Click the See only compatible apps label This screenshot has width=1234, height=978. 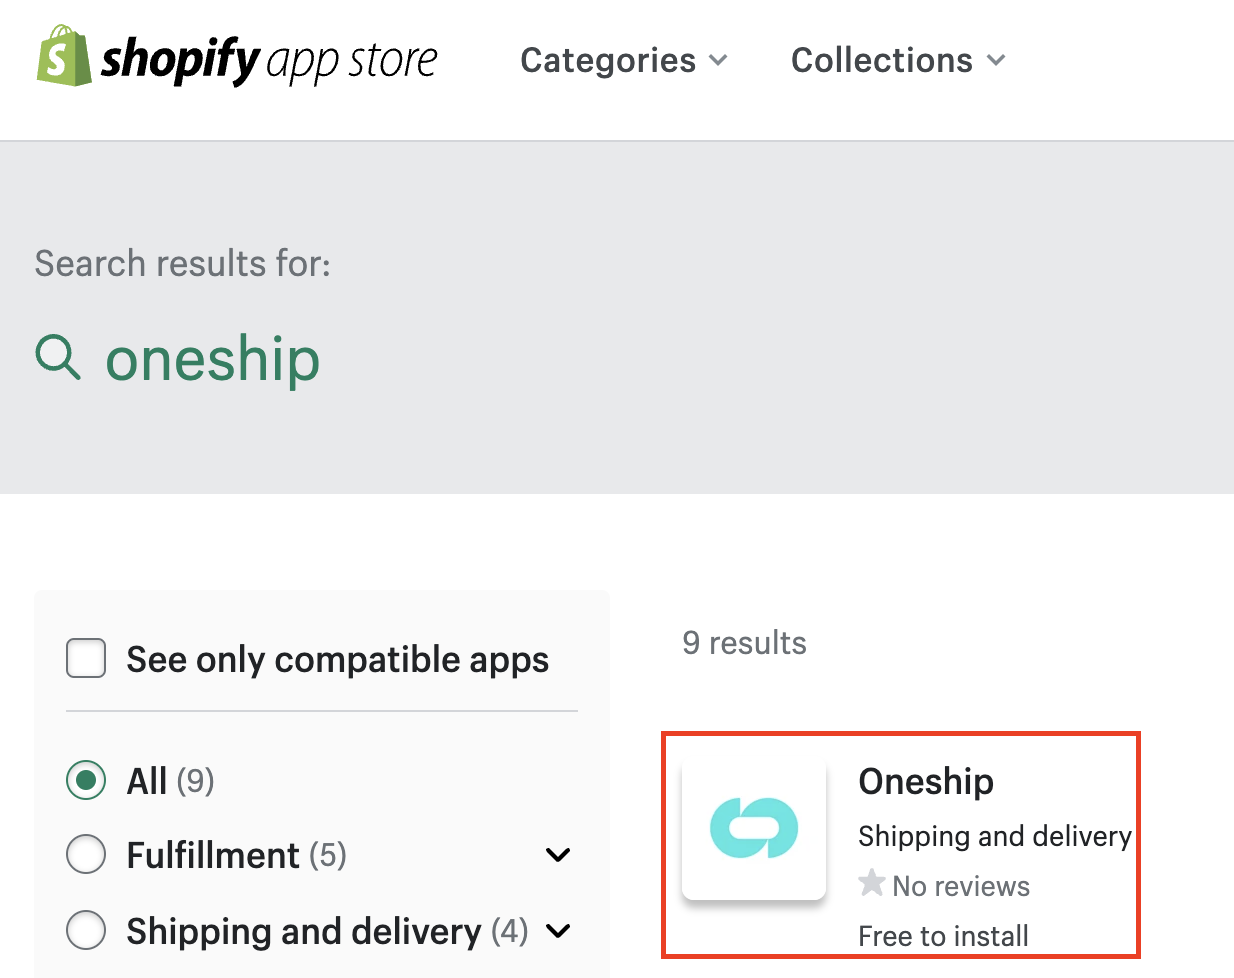tap(337, 659)
